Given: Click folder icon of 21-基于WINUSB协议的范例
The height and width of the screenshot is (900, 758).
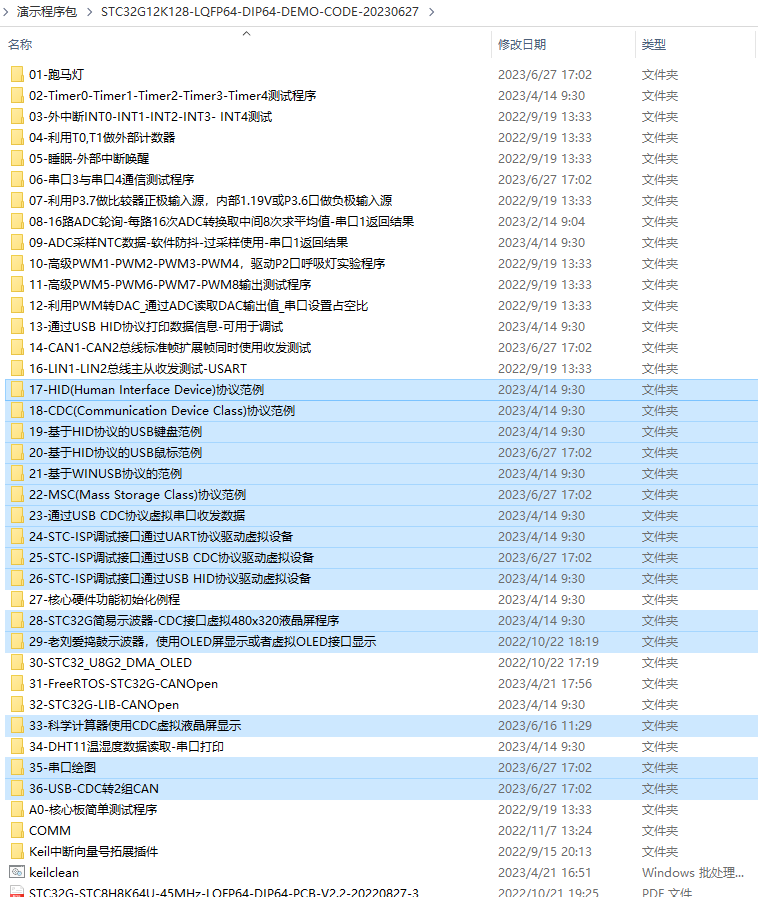Looking at the screenshot, I should pos(17,474).
